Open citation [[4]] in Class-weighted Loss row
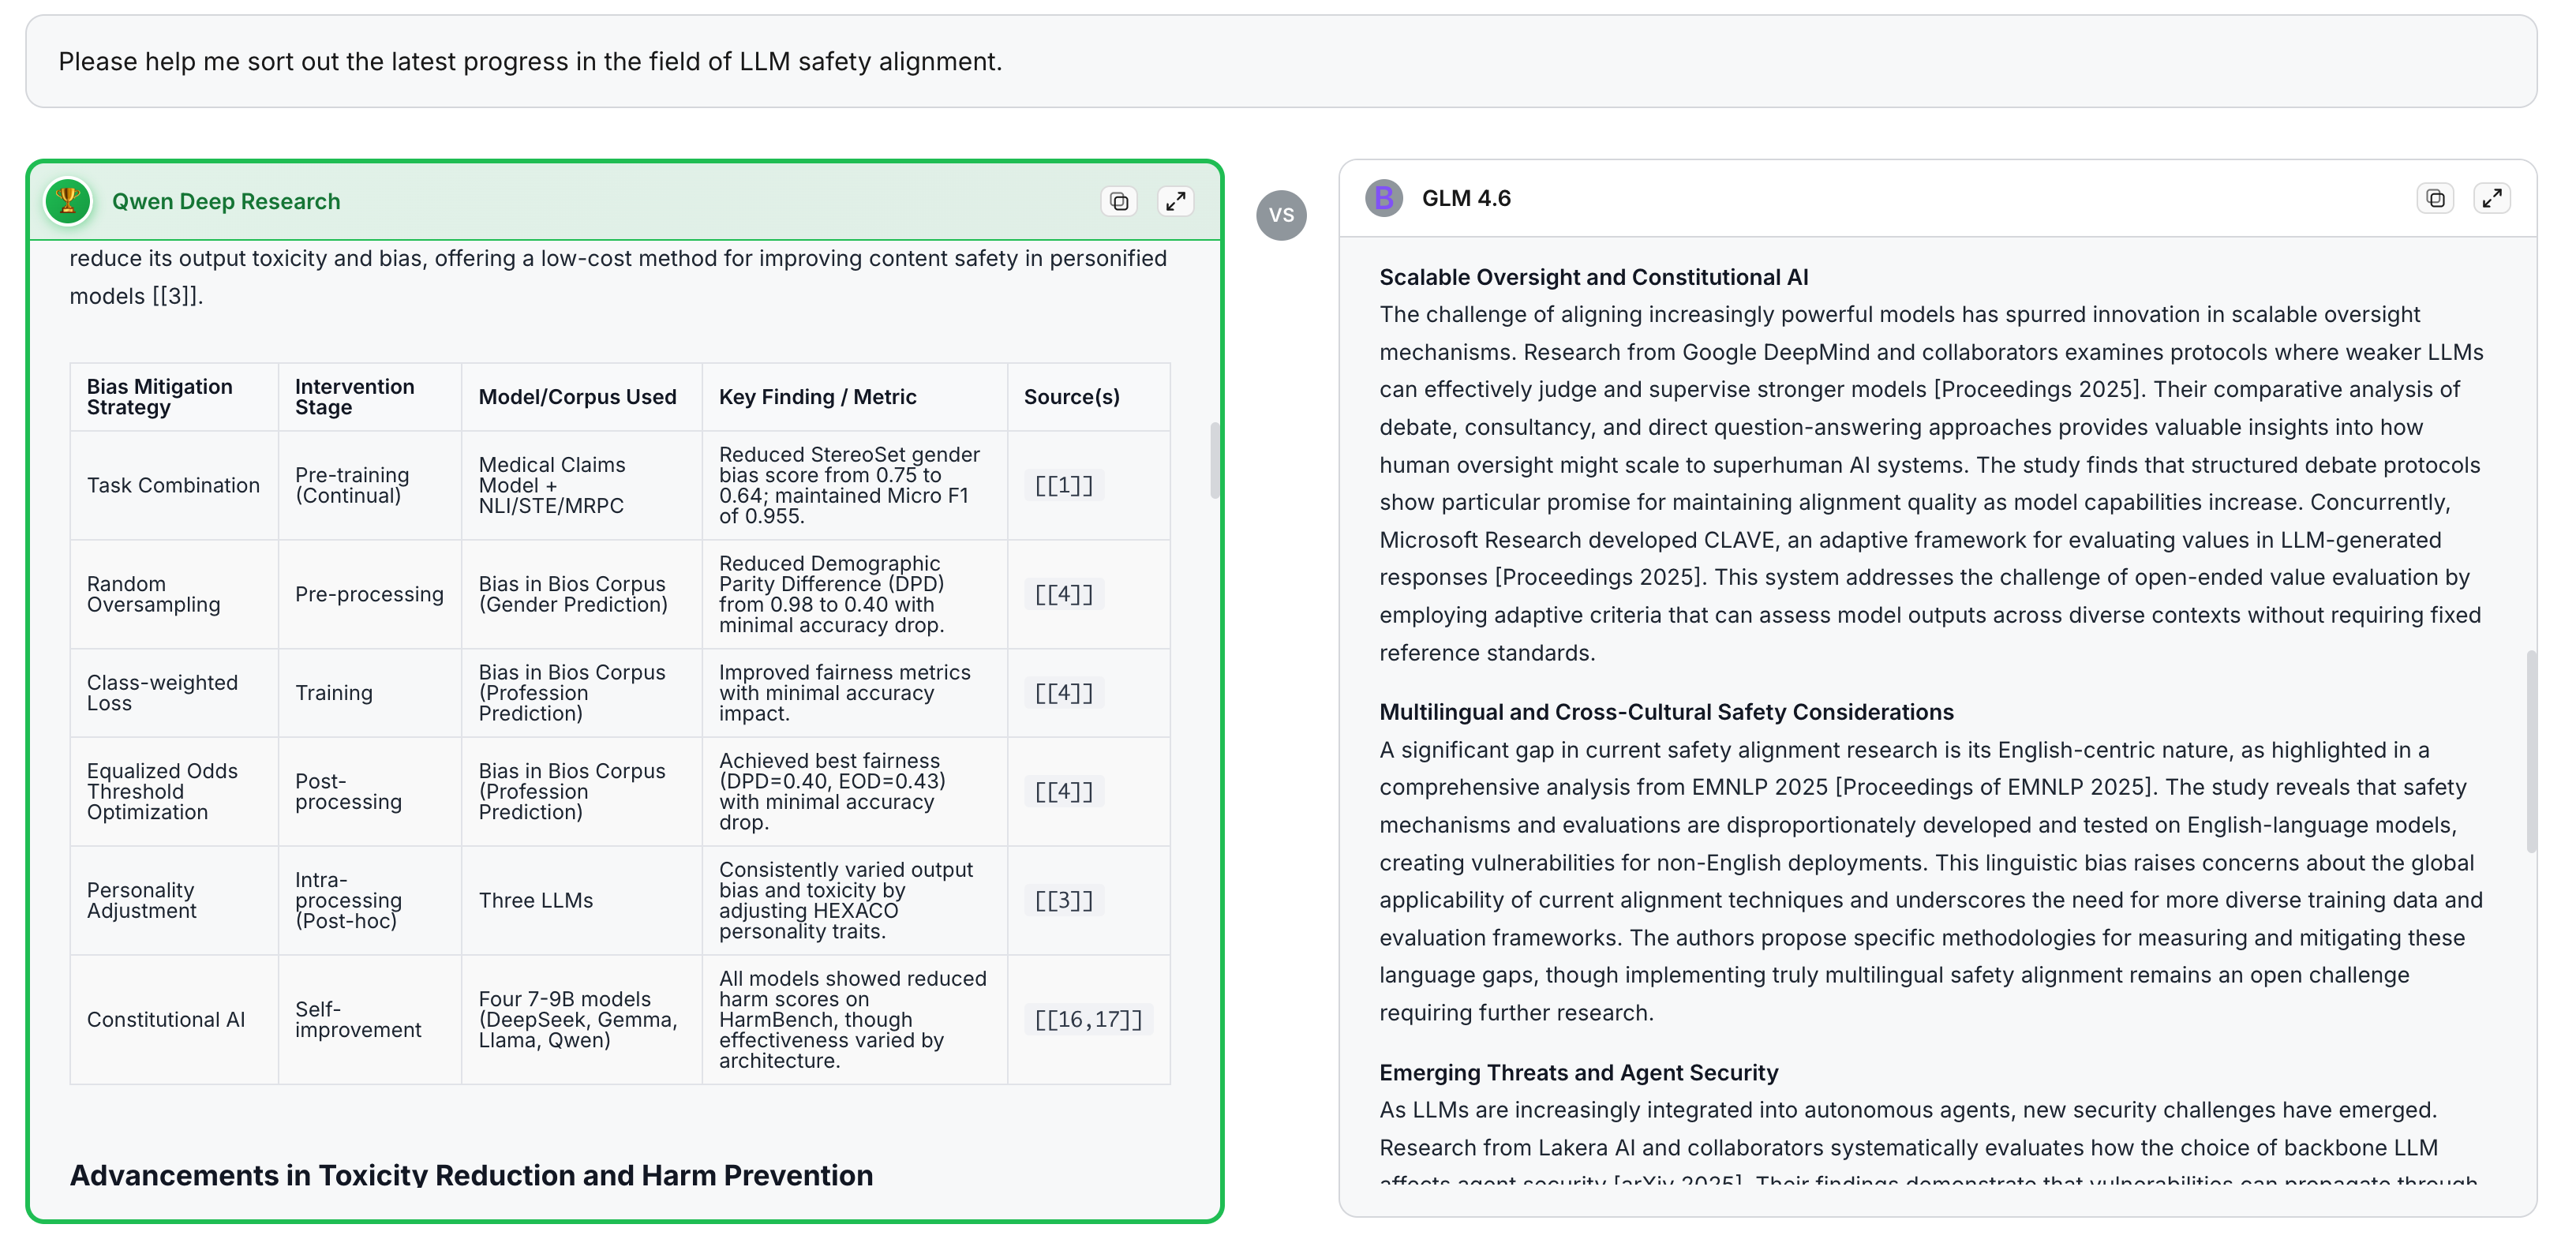 tap(1063, 693)
